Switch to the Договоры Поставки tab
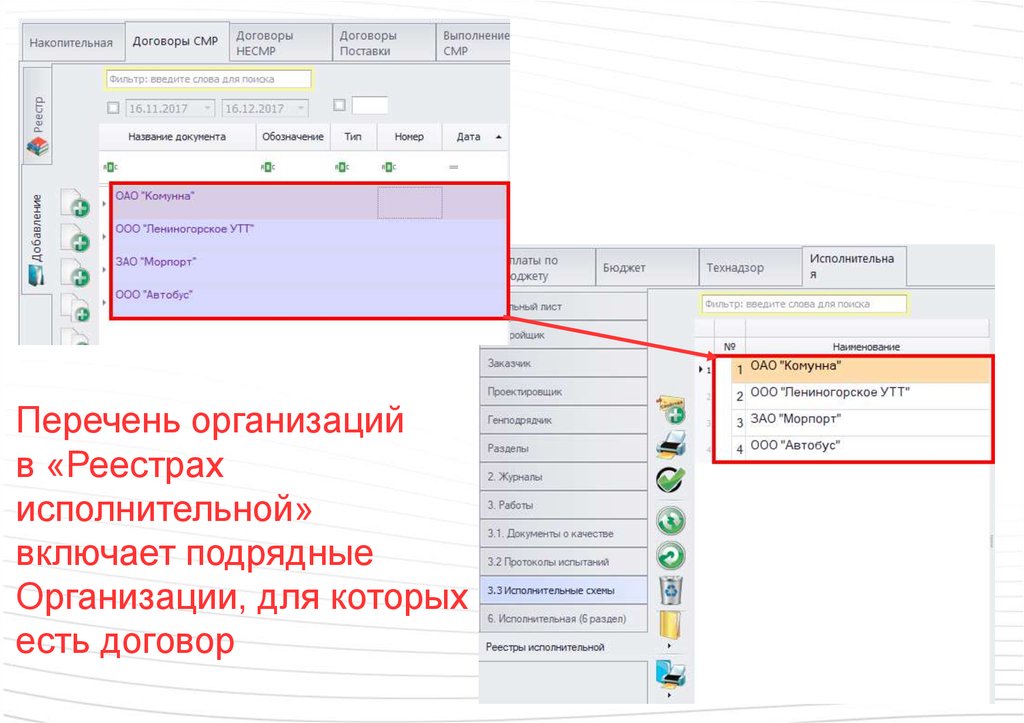The image size is (1024, 723). tap(383, 42)
